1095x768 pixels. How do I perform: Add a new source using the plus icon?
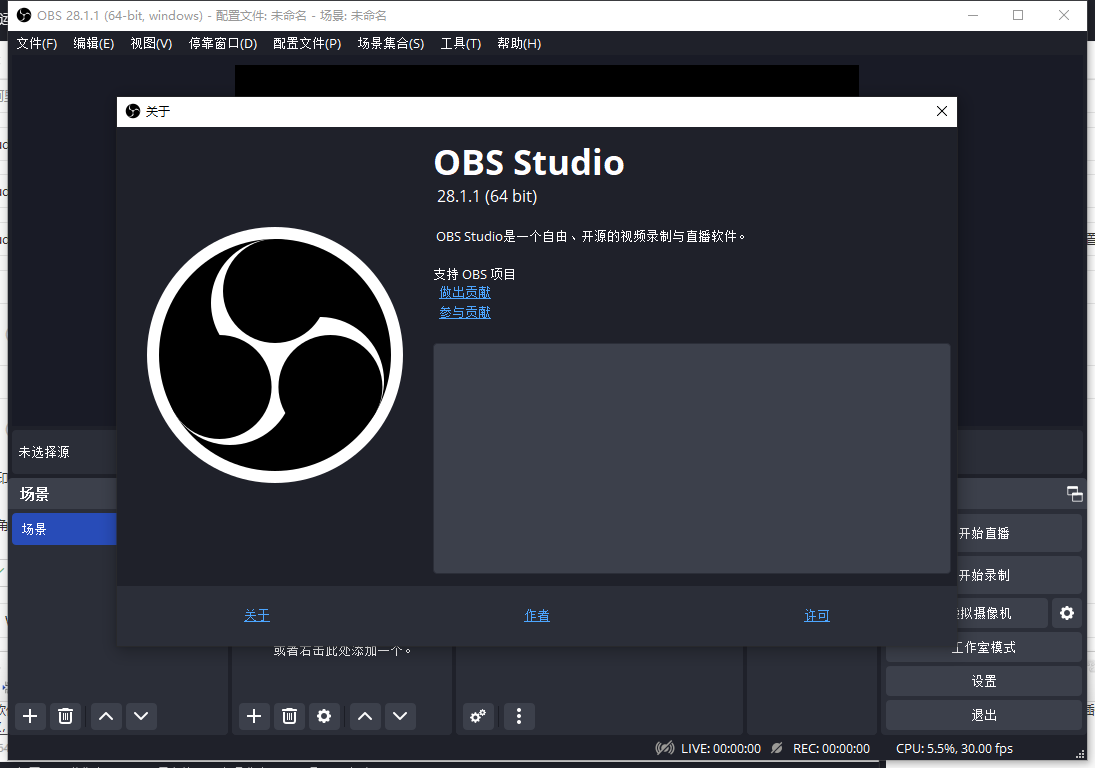253,716
